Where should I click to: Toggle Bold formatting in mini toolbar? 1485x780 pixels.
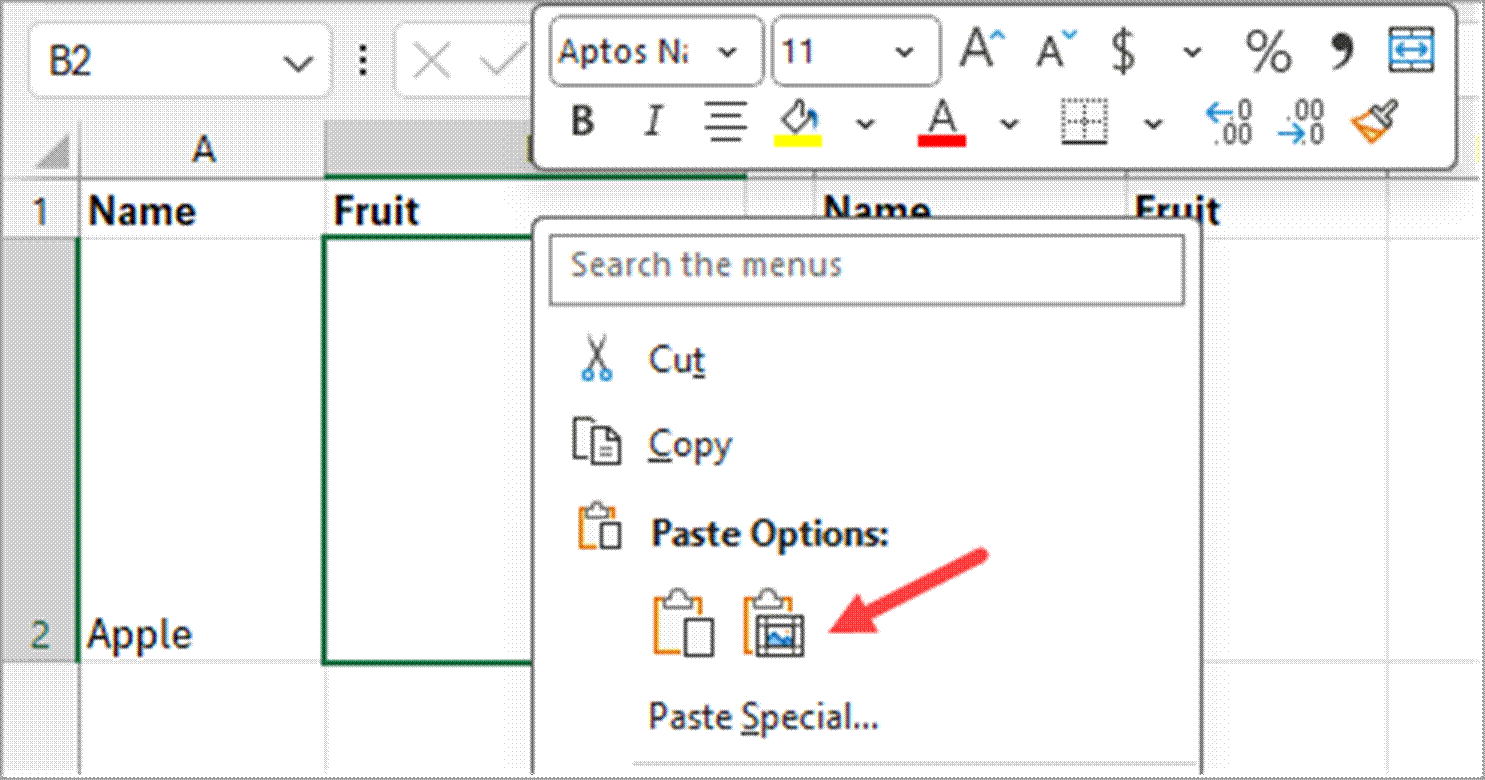tap(583, 122)
